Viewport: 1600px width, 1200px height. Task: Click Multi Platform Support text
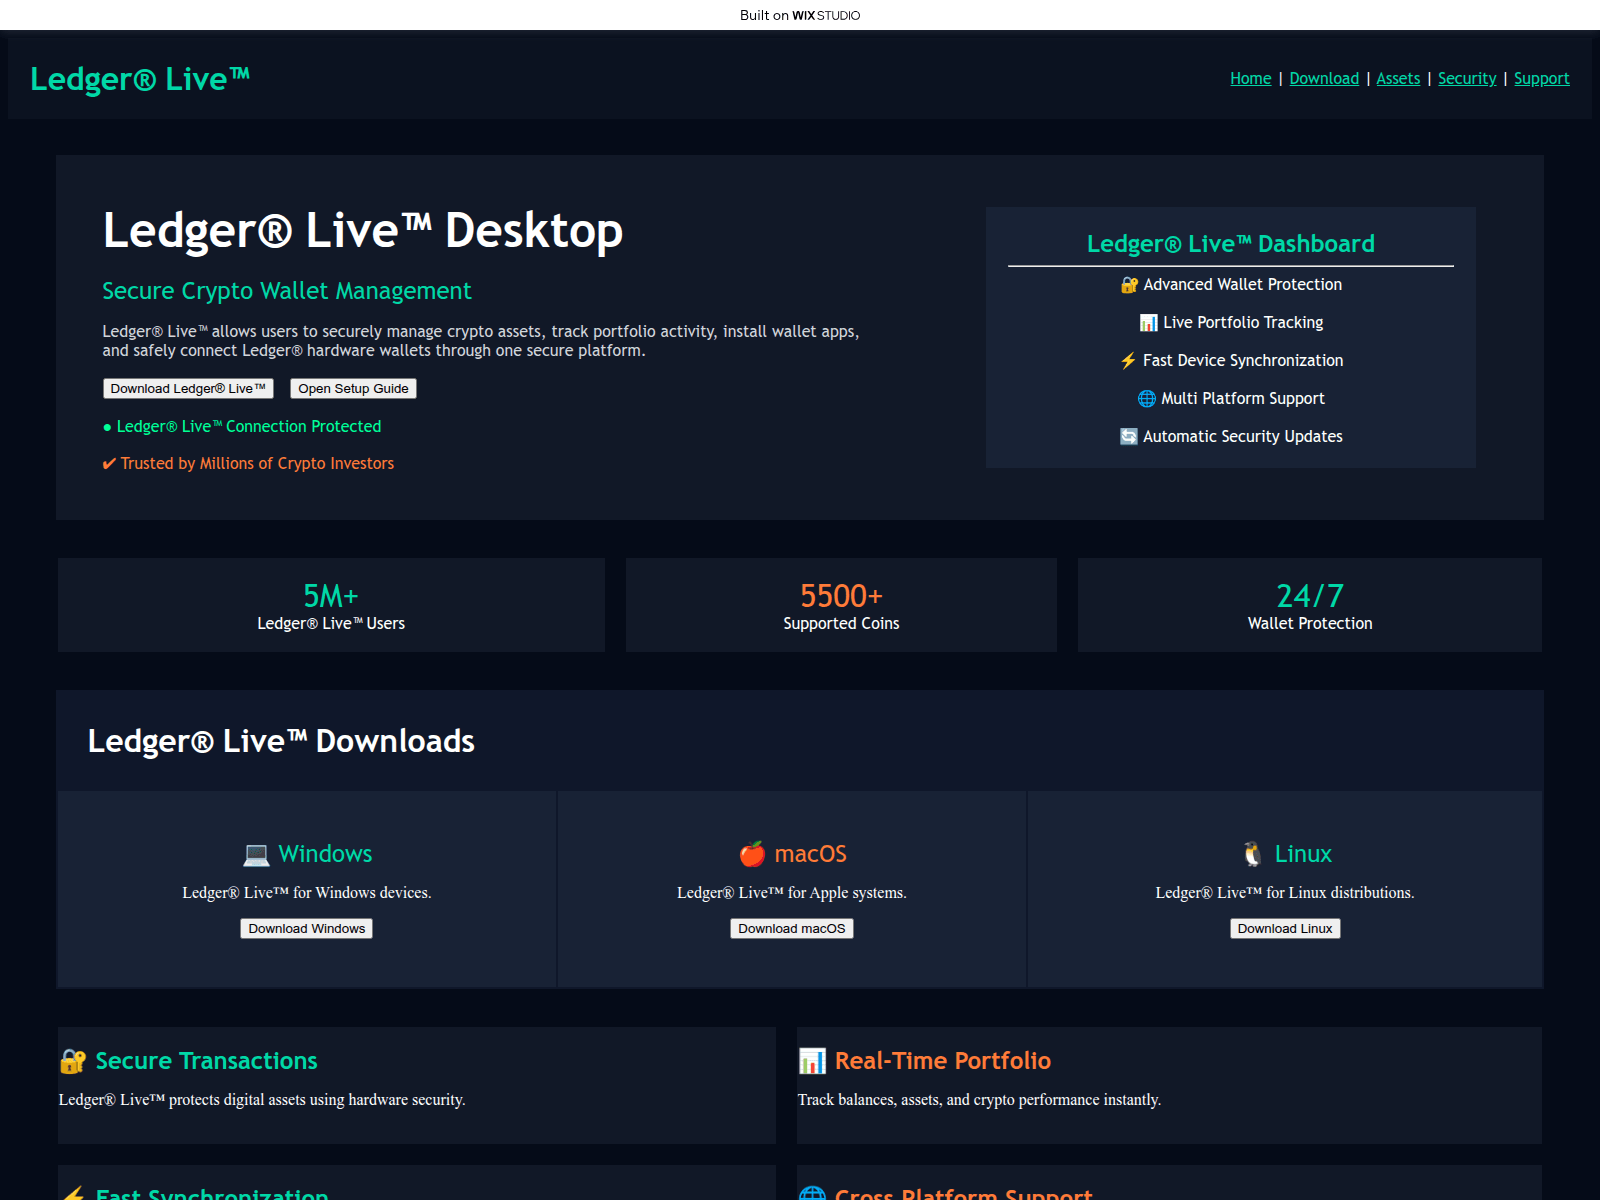pyautogui.click(x=1243, y=399)
